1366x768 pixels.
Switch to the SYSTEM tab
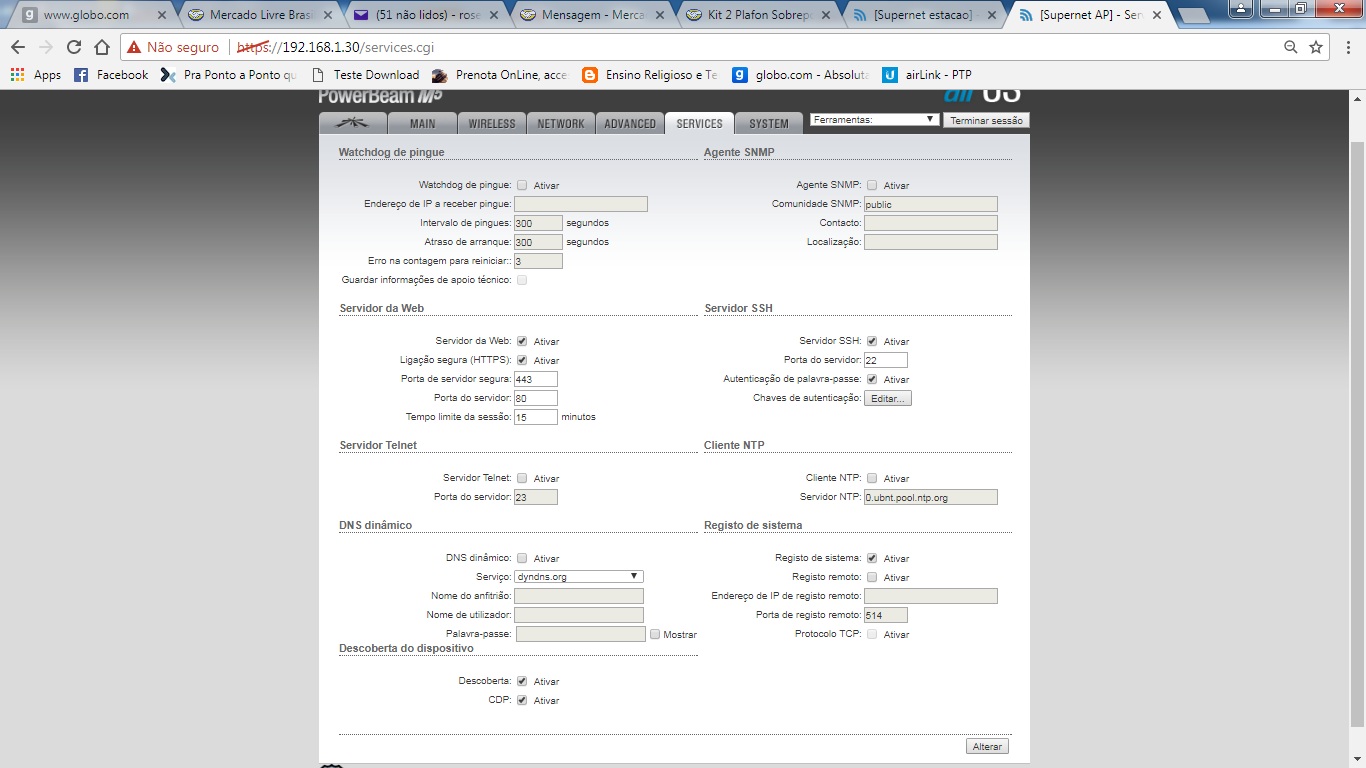(x=769, y=123)
